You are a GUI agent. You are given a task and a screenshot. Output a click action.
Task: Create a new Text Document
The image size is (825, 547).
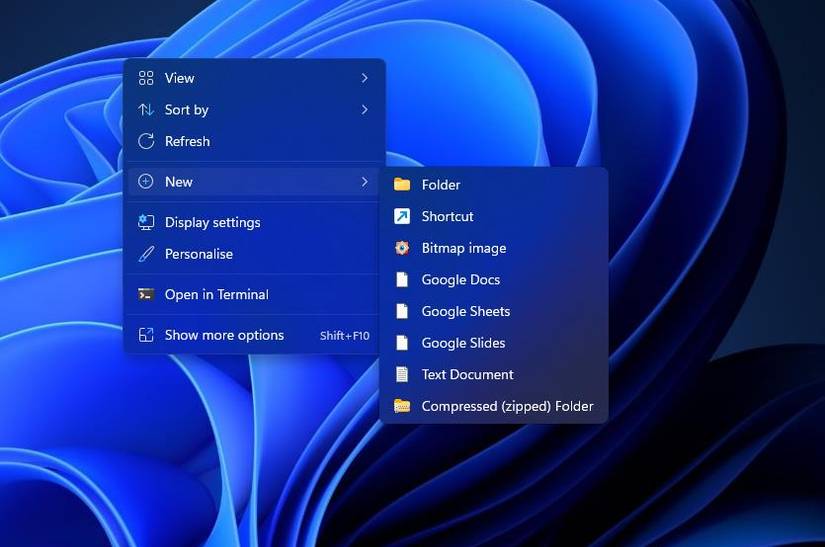[494, 374]
